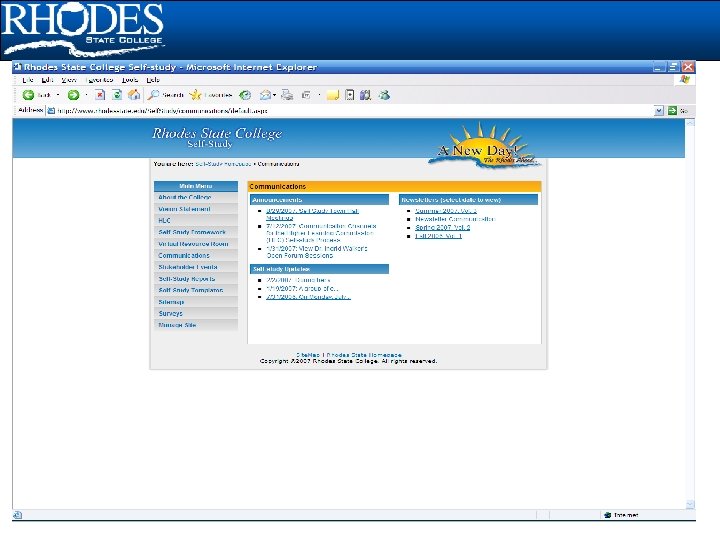Open Self Study Framework menu item
The image size is (720, 540).
(x=196, y=232)
